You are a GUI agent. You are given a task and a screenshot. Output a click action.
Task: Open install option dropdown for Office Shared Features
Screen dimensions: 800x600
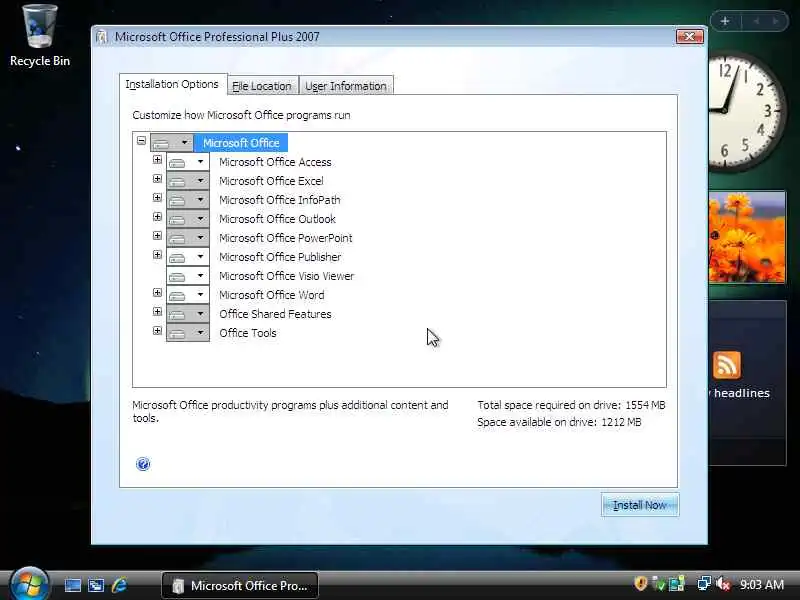pyautogui.click(x=188, y=314)
